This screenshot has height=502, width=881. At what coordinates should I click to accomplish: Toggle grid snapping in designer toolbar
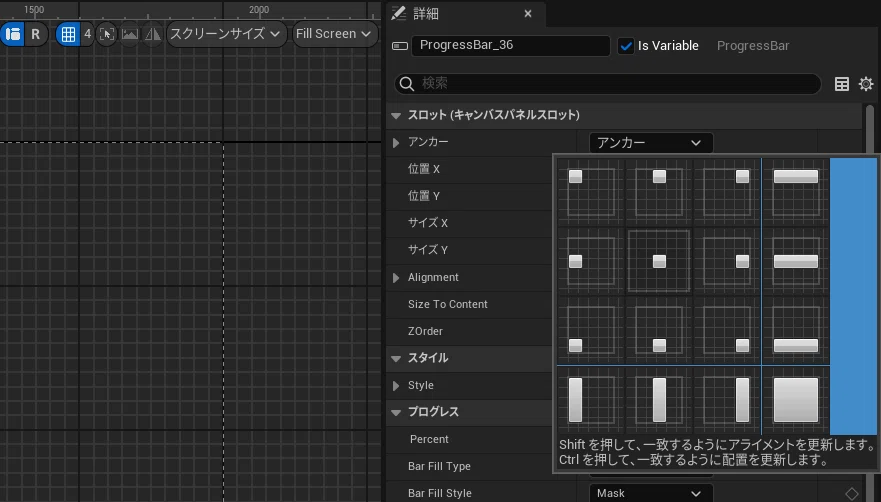68,34
